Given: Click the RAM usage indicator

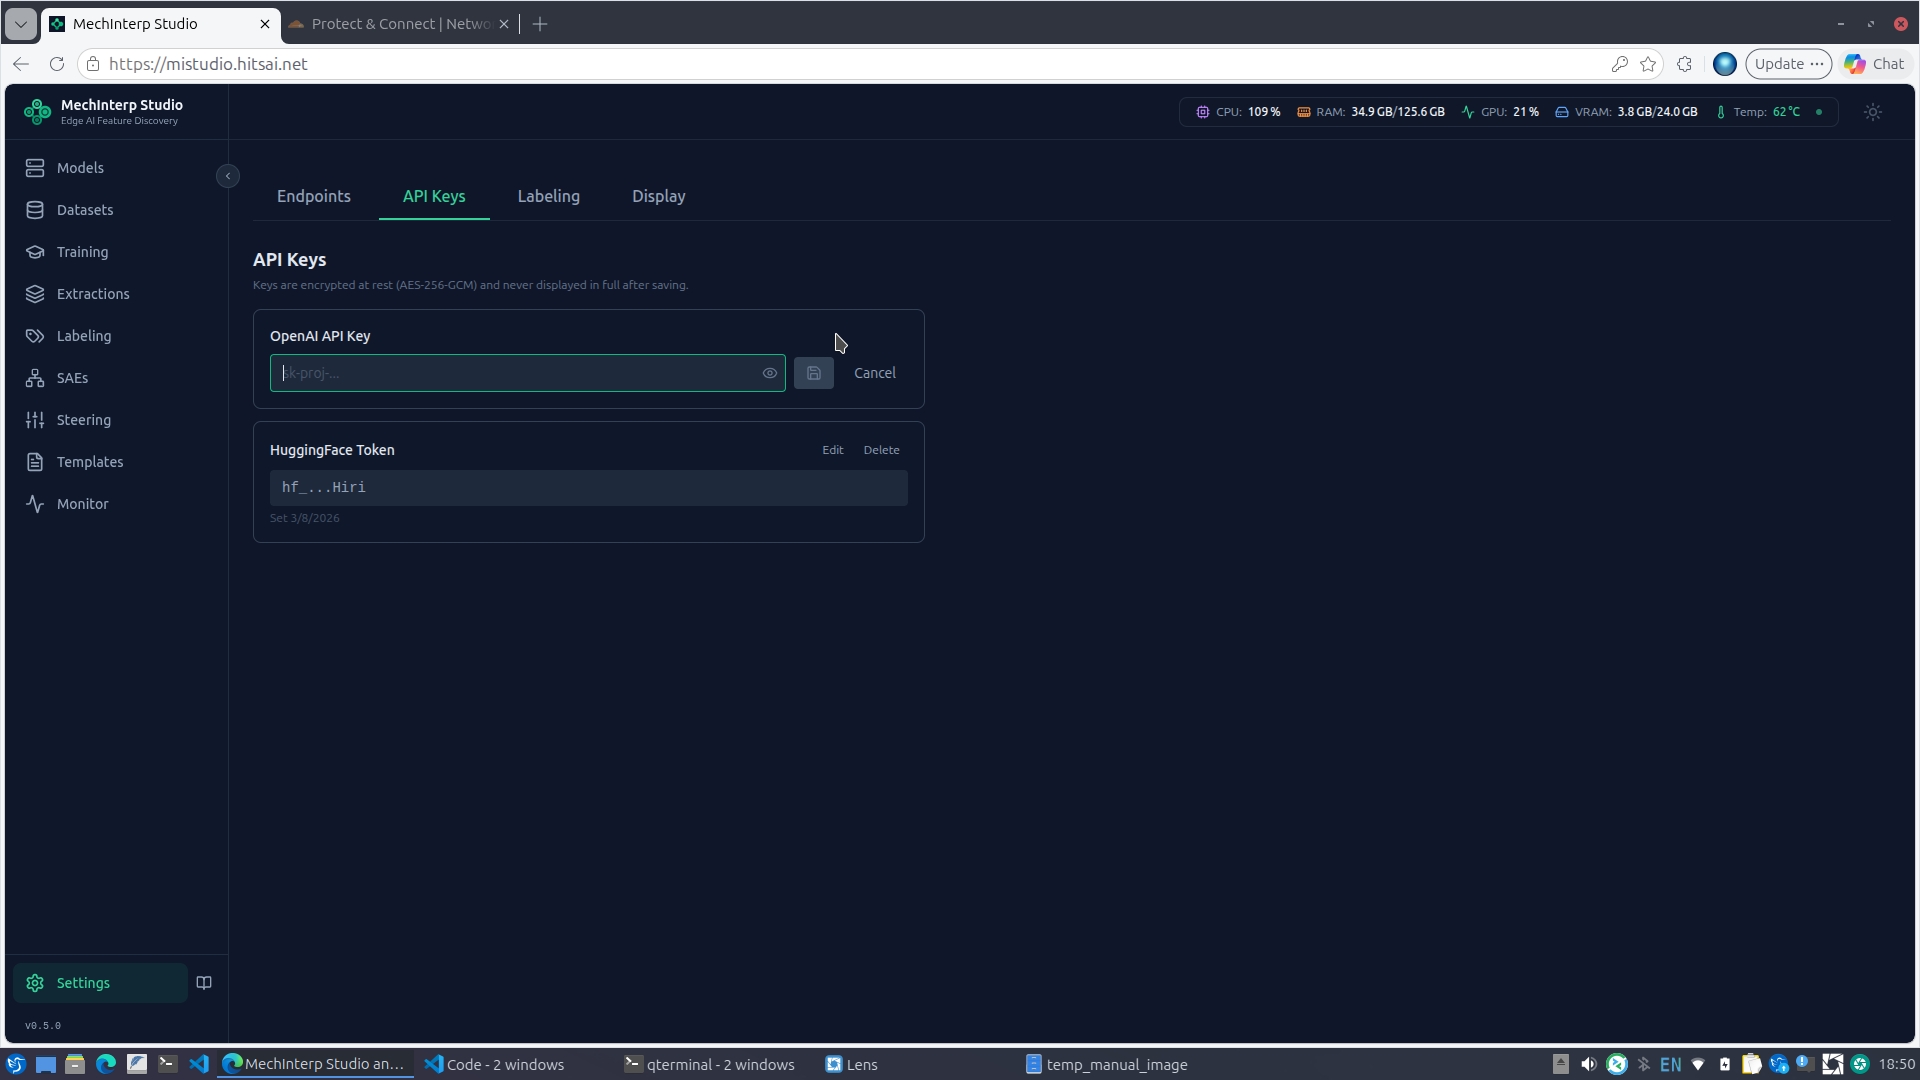Looking at the screenshot, I should click(1370, 112).
